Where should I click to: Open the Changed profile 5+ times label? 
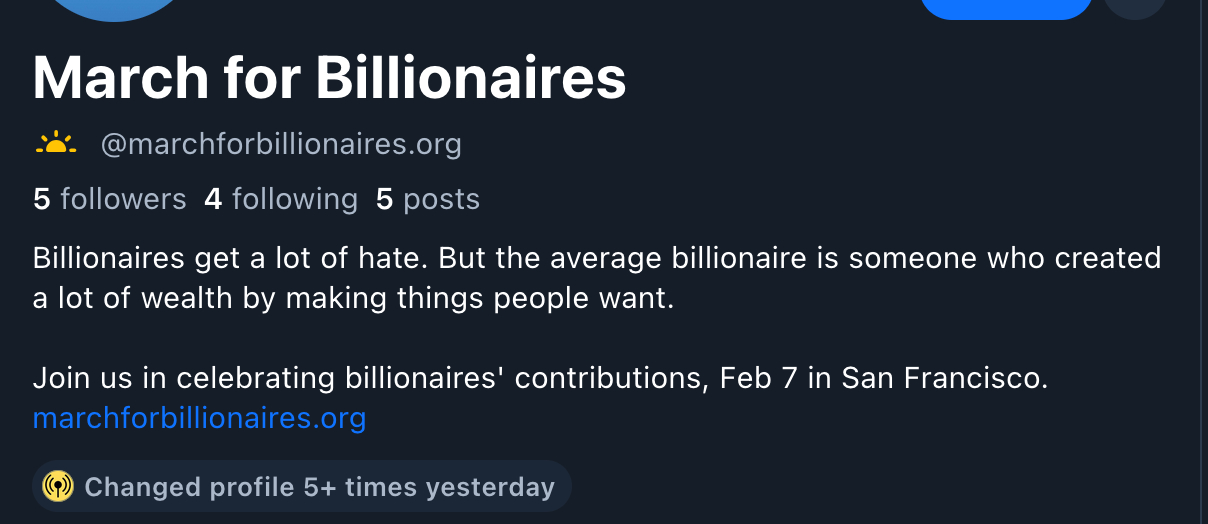(x=301, y=487)
